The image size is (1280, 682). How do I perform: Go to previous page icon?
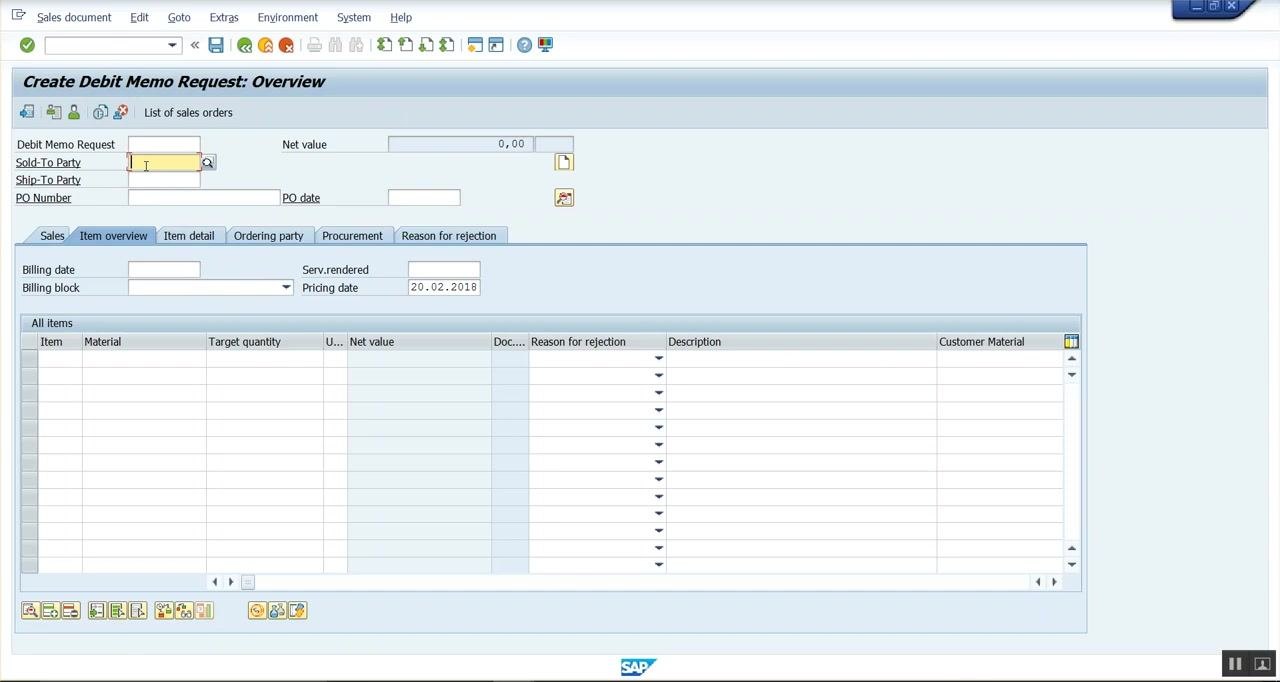[x=405, y=45]
